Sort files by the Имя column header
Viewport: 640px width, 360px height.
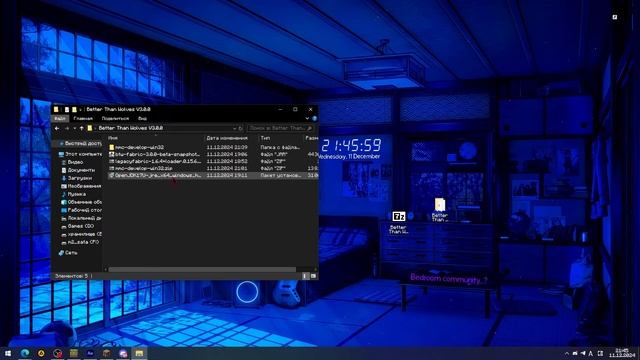click(x=113, y=138)
